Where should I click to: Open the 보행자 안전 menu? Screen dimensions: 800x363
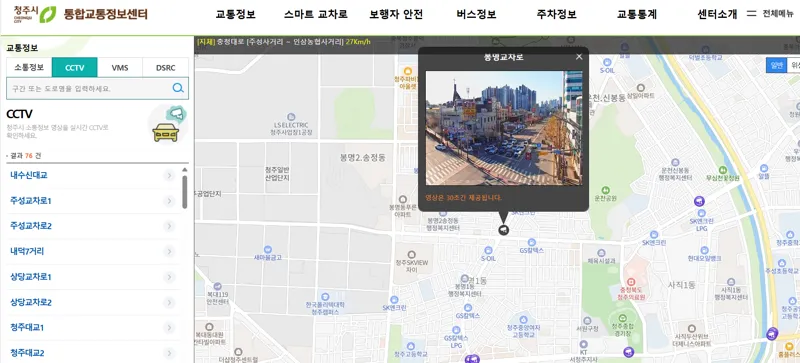click(x=396, y=14)
